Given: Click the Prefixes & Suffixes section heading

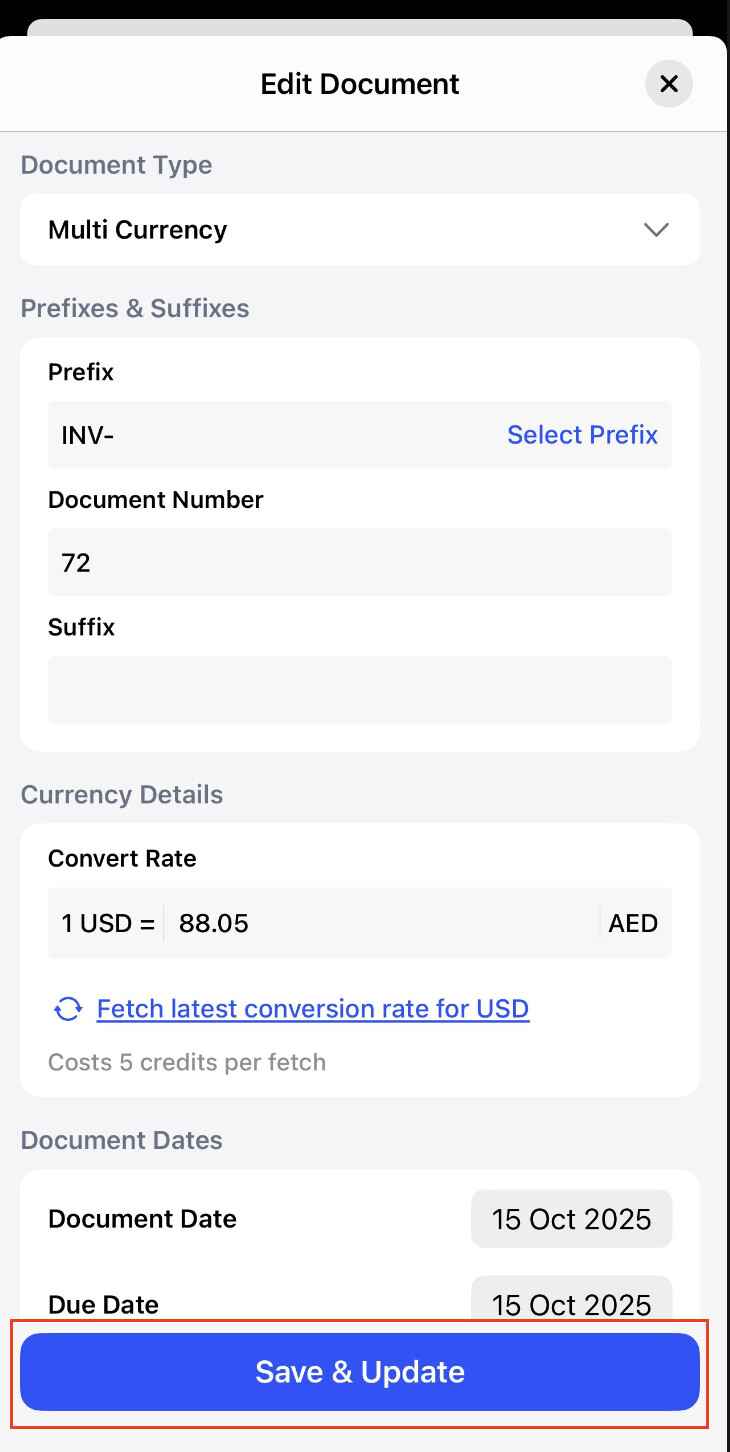Looking at the screenshot, I should click(135, 308).
